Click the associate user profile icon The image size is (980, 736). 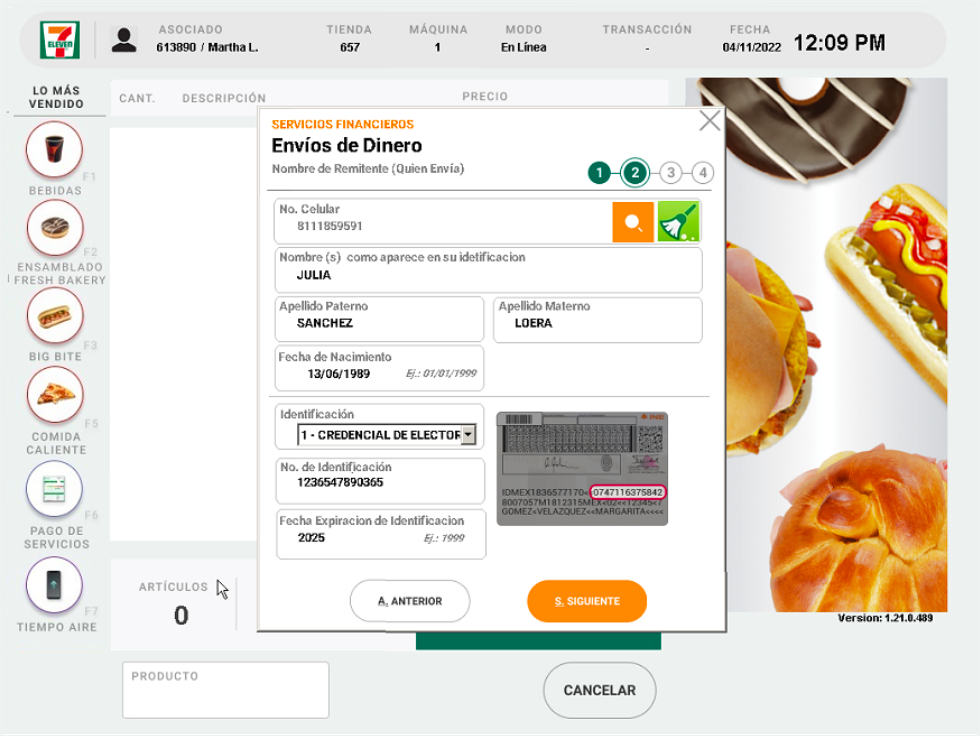pyautogui.click(x=124, y=40)
